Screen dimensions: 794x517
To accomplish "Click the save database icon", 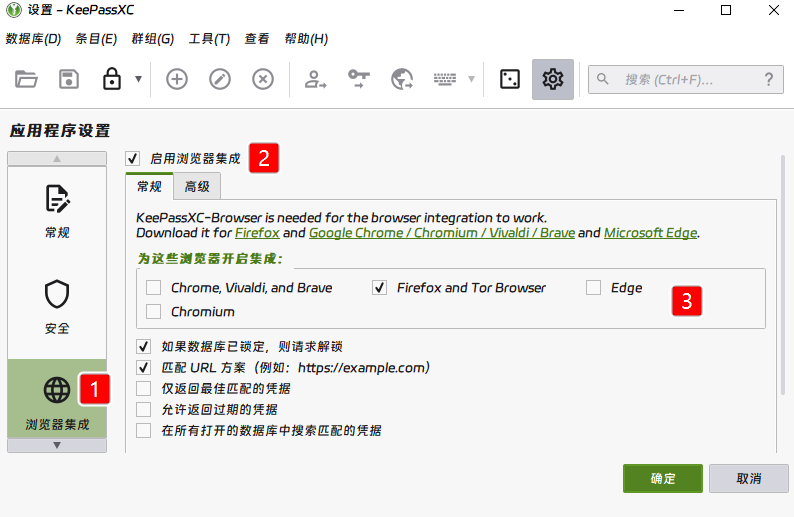I will (x=69, y=79).
